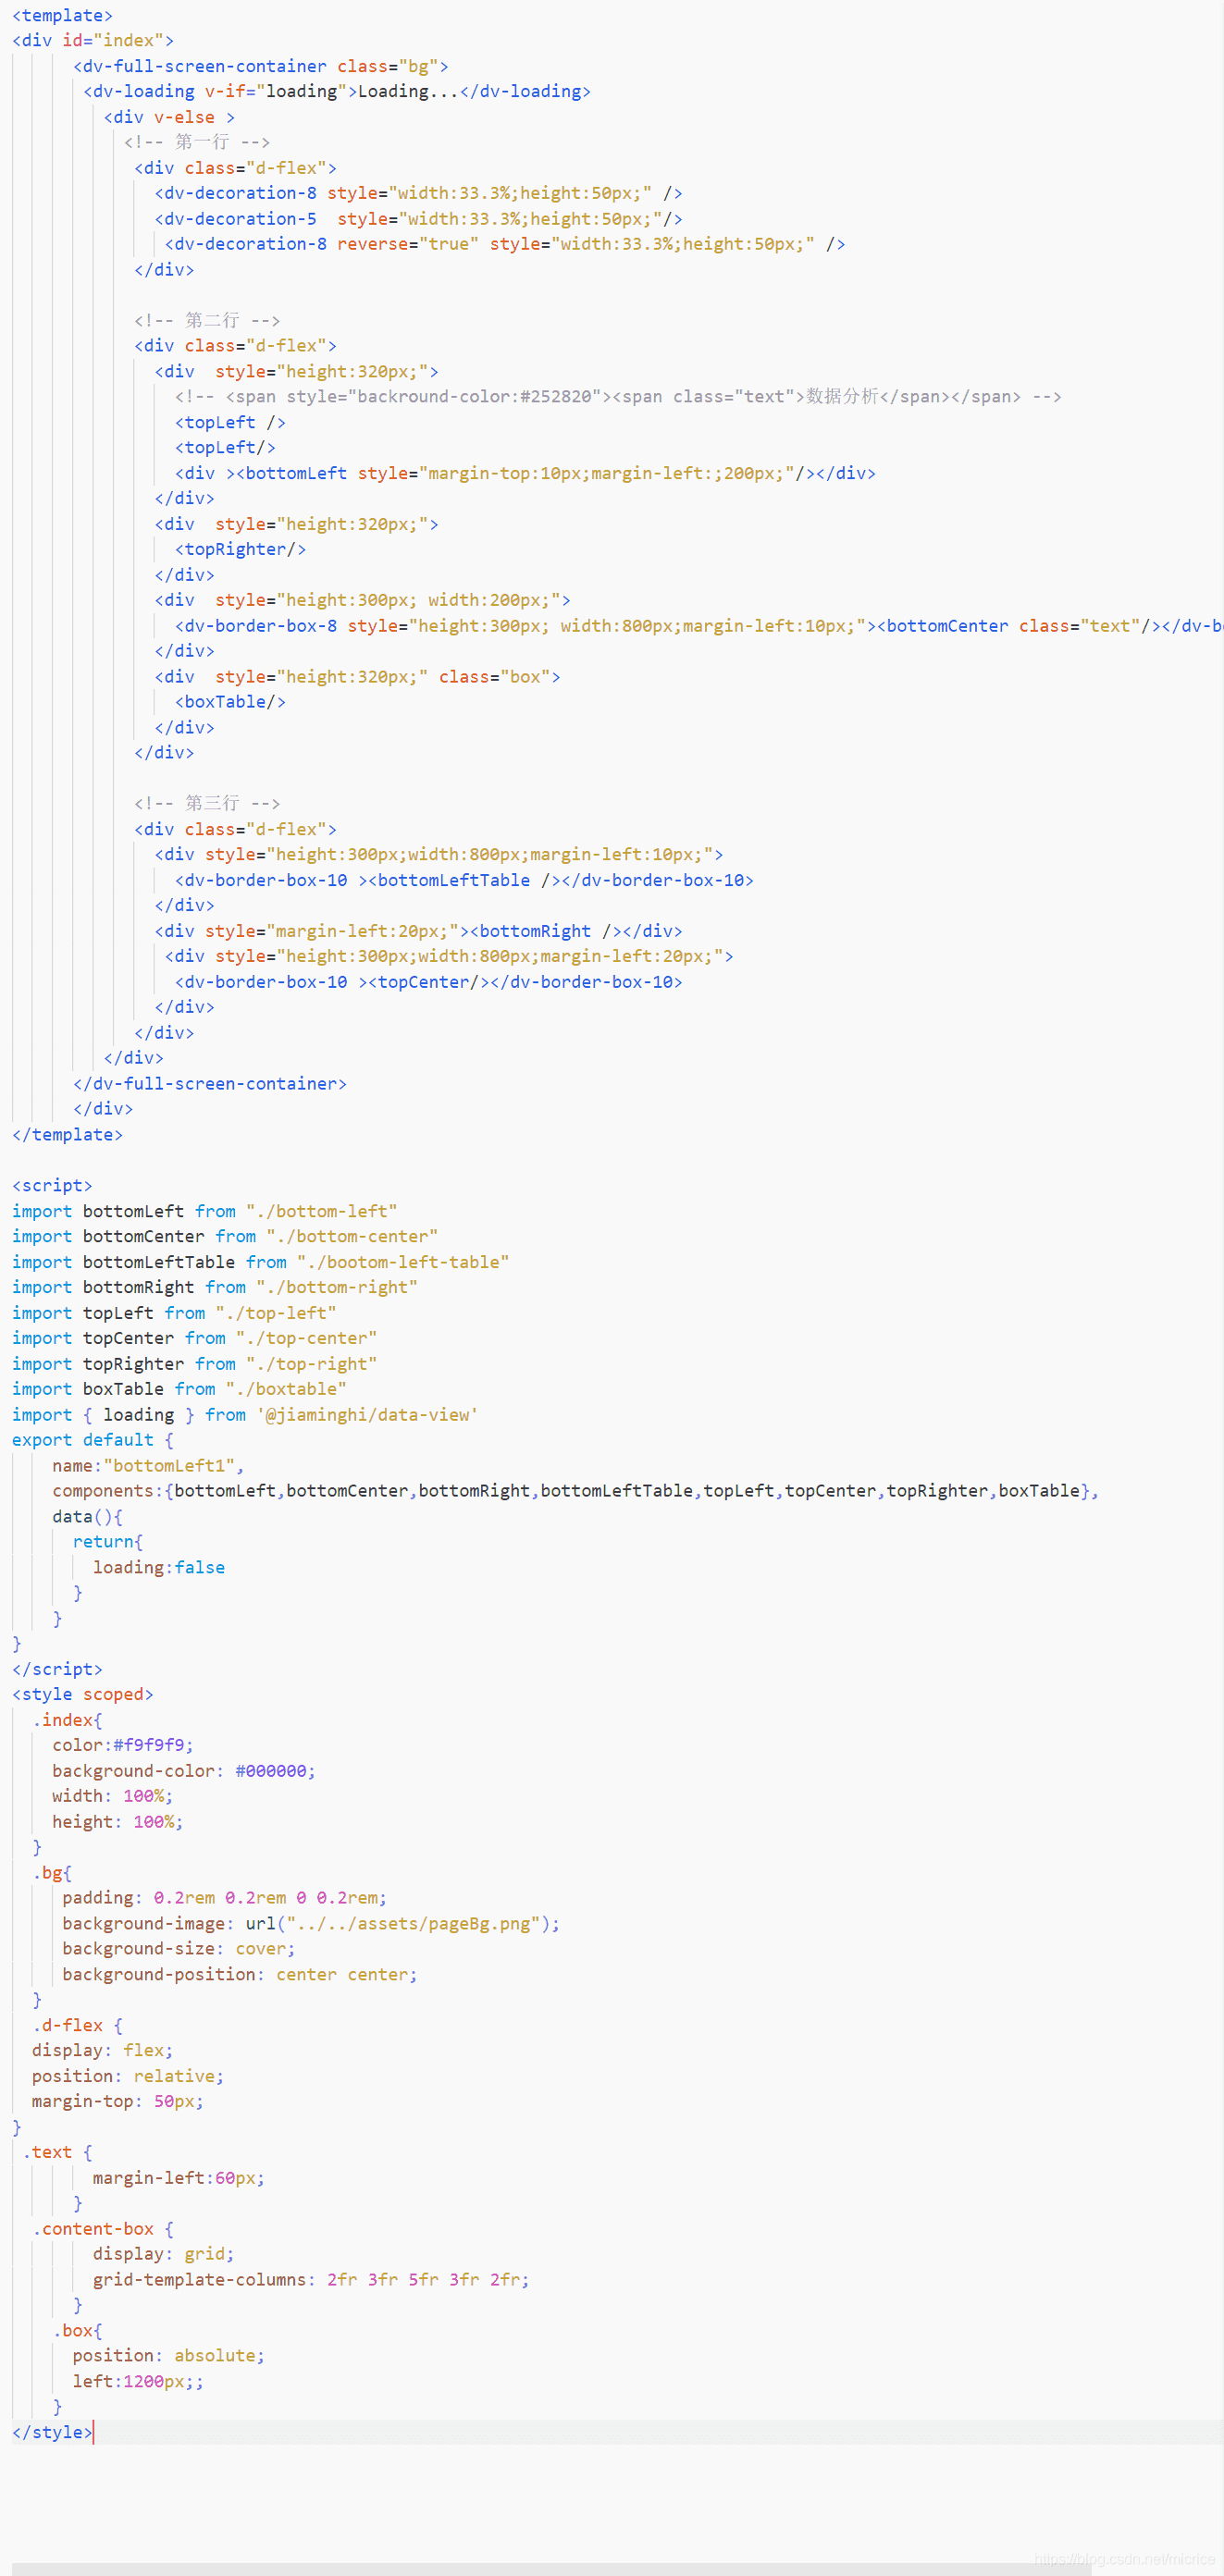Screen dimensions: 1224x2576
Task: Click the name:"bottomLeft1" line
Action: [149, 1465]
